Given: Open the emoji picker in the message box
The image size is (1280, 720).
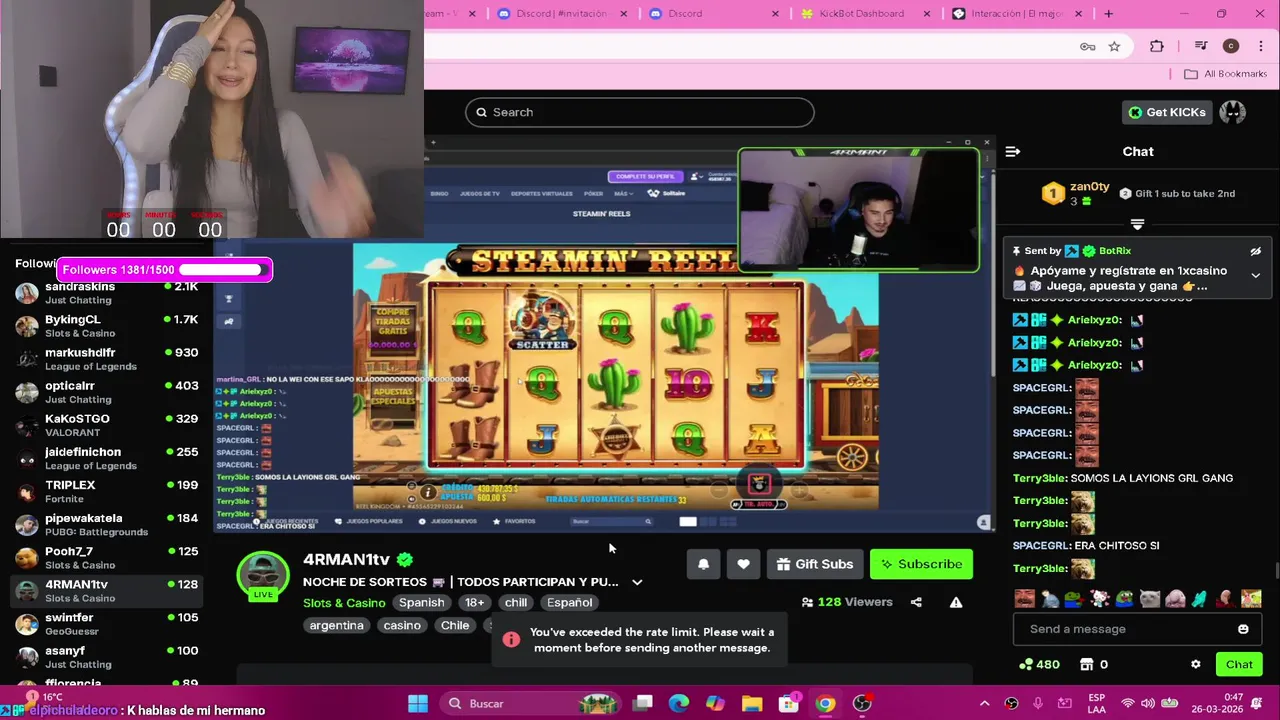Looking at the screenshot, I should tap(1243, 629).
